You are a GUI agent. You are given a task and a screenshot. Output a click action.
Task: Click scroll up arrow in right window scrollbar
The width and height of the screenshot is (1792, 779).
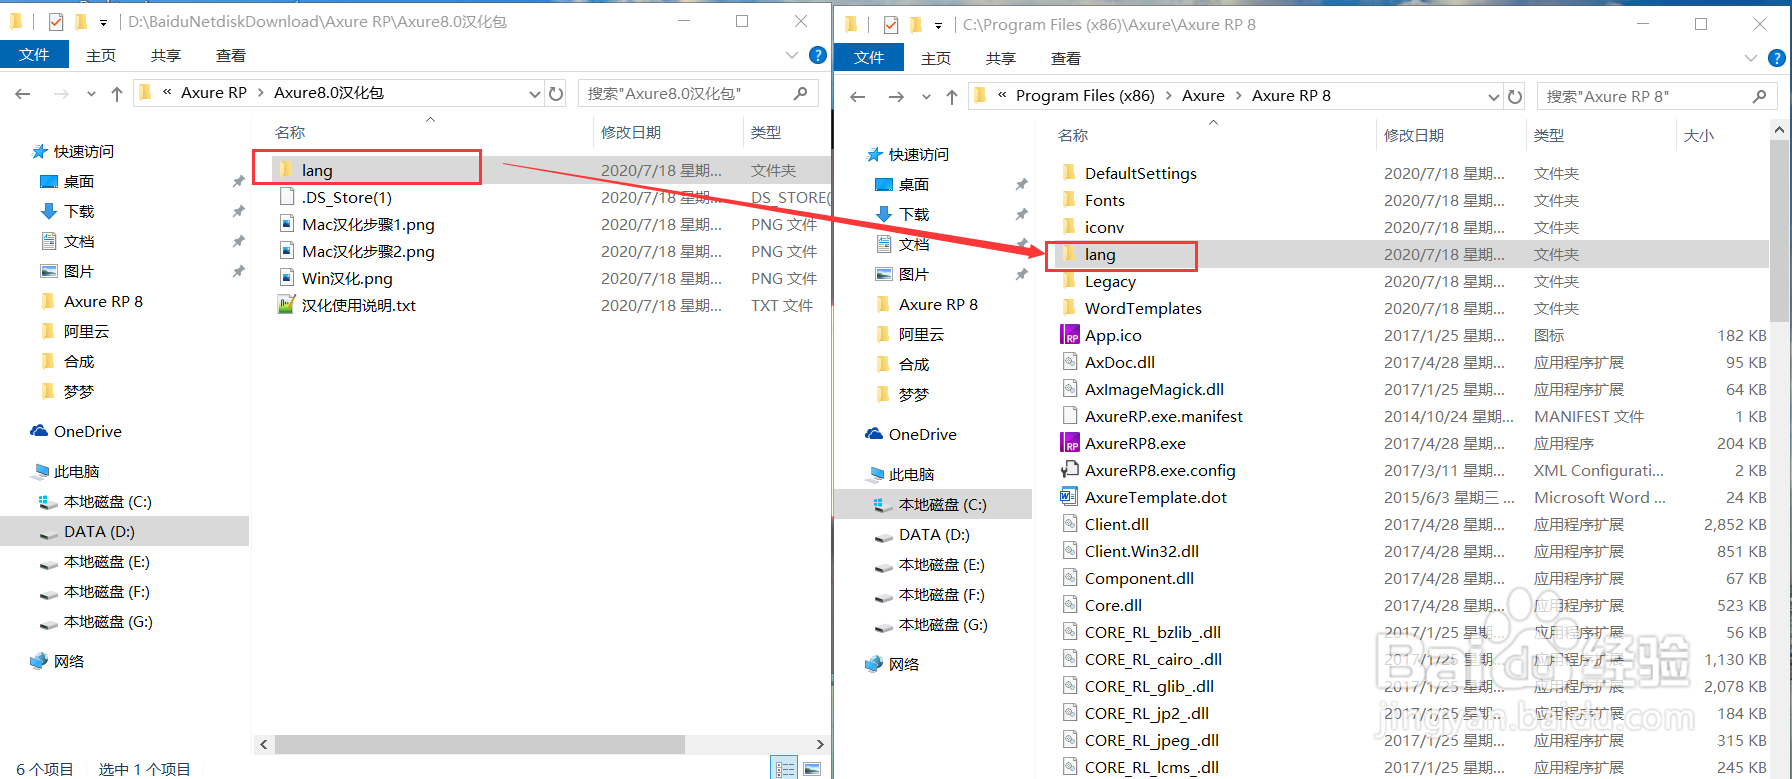click(x=1779, y=130)
